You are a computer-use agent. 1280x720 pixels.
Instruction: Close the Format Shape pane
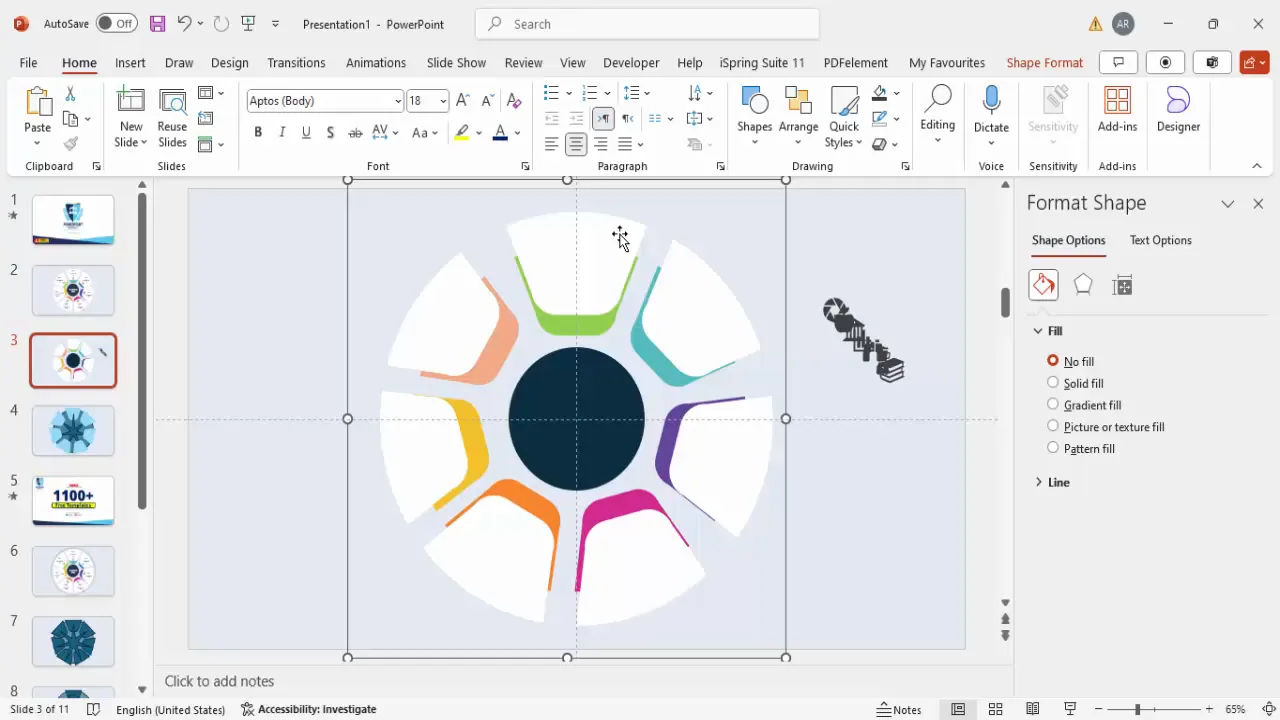pyautogui.click(x=1258, y=203)
